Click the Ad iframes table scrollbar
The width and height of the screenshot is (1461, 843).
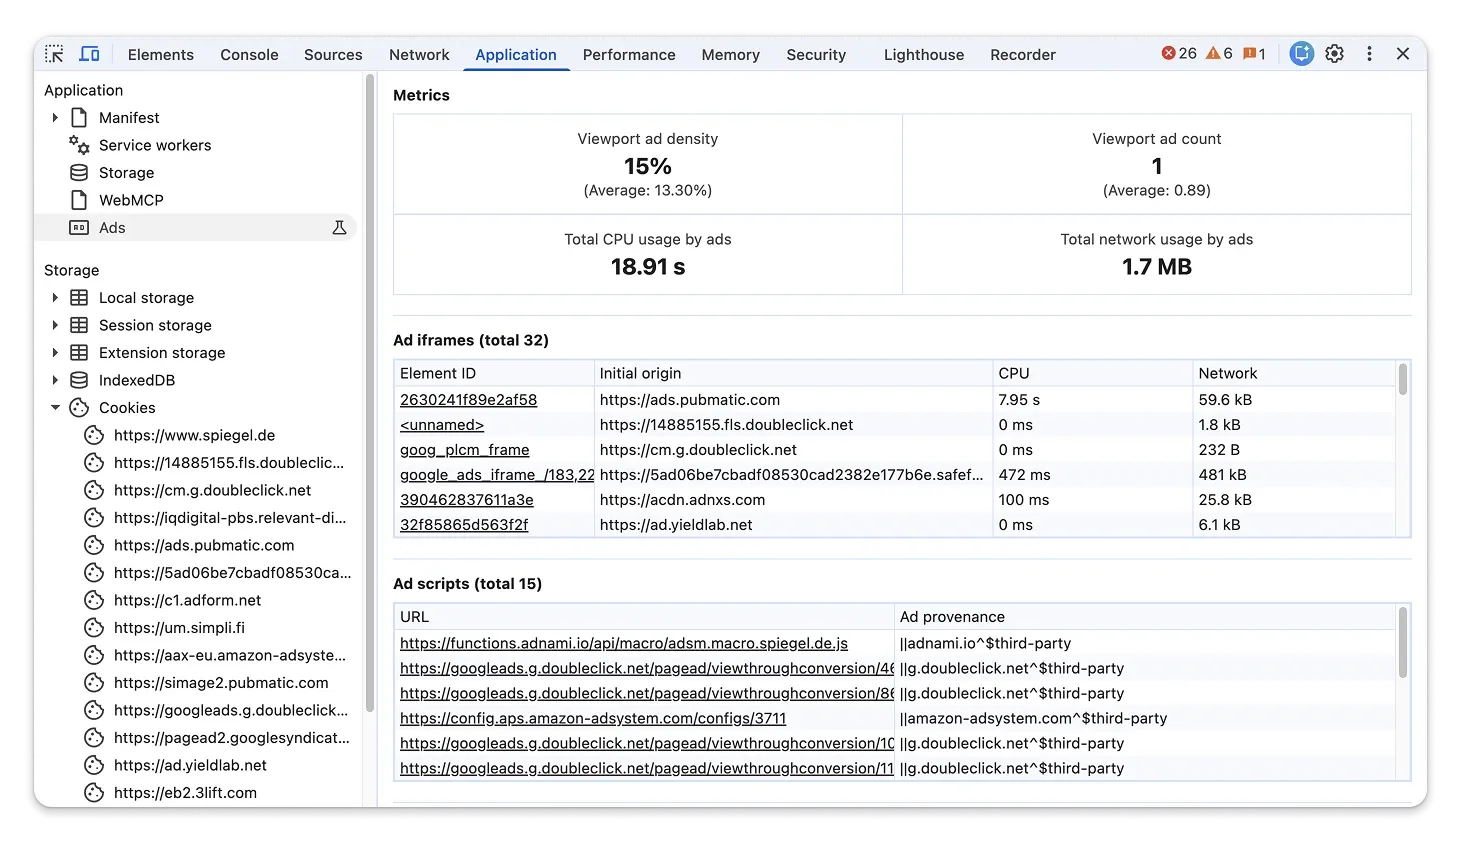[1403, 380]
